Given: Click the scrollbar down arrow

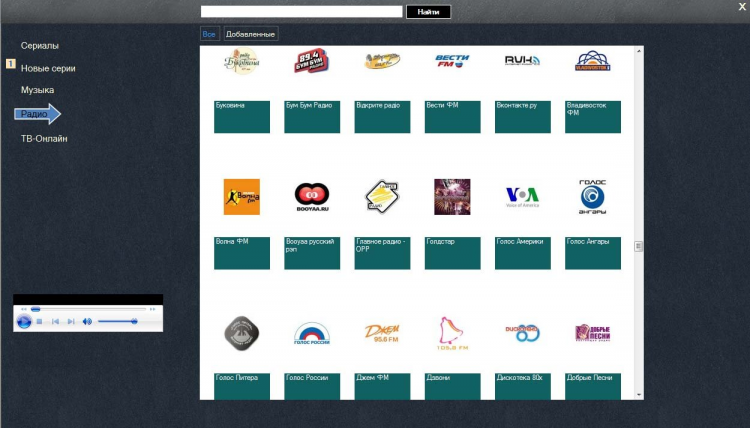Looking at the screenshot, I should 639,395.
